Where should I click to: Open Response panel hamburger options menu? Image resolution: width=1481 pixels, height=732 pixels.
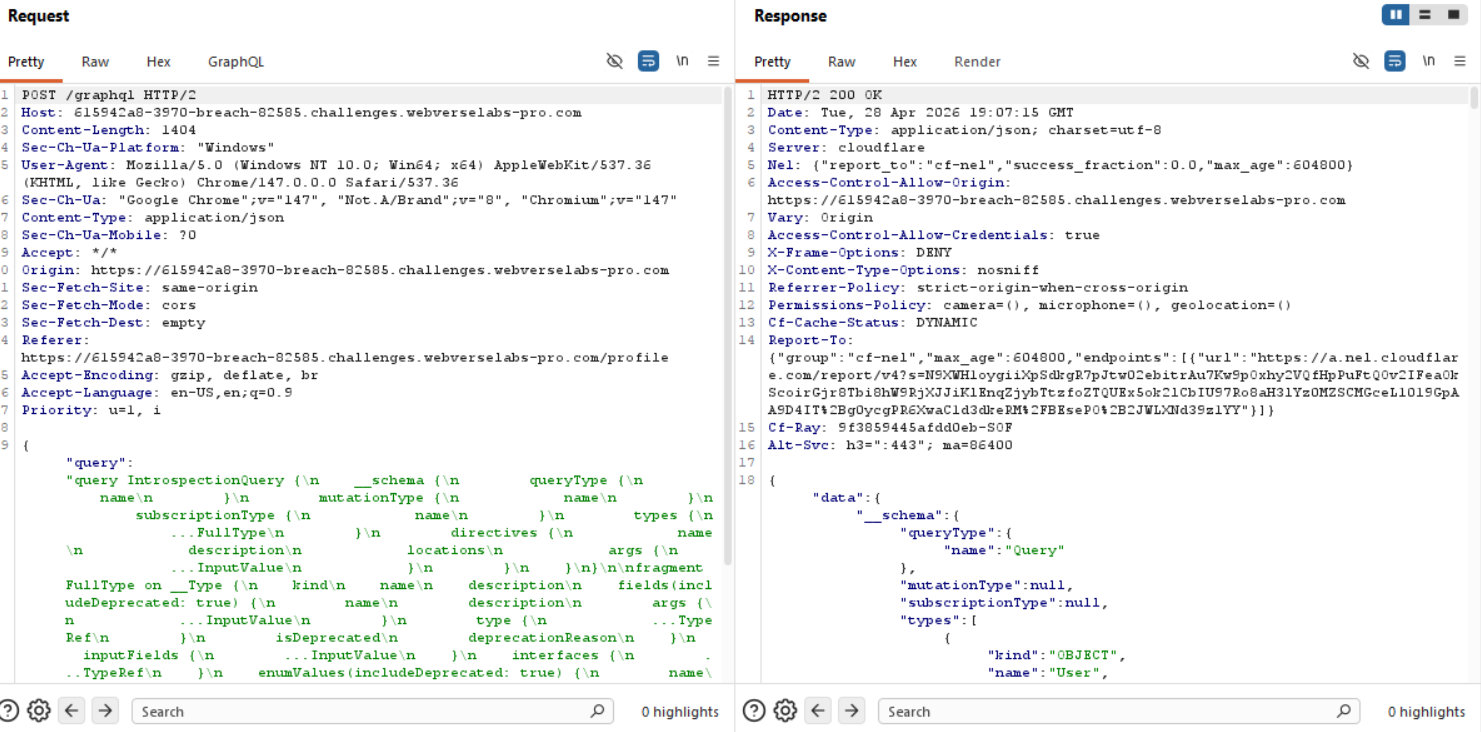tap(1459, 61)
